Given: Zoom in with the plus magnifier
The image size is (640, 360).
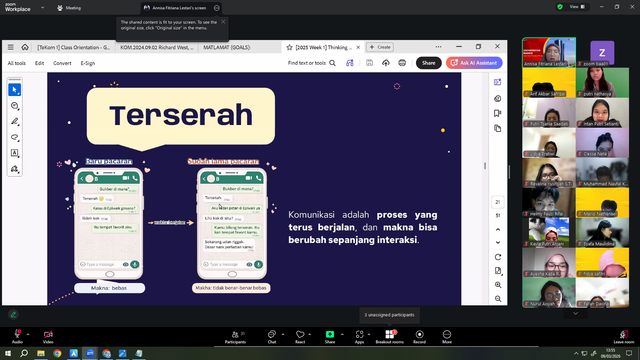Looking at the screenshot, I should [x=498, y=285].
